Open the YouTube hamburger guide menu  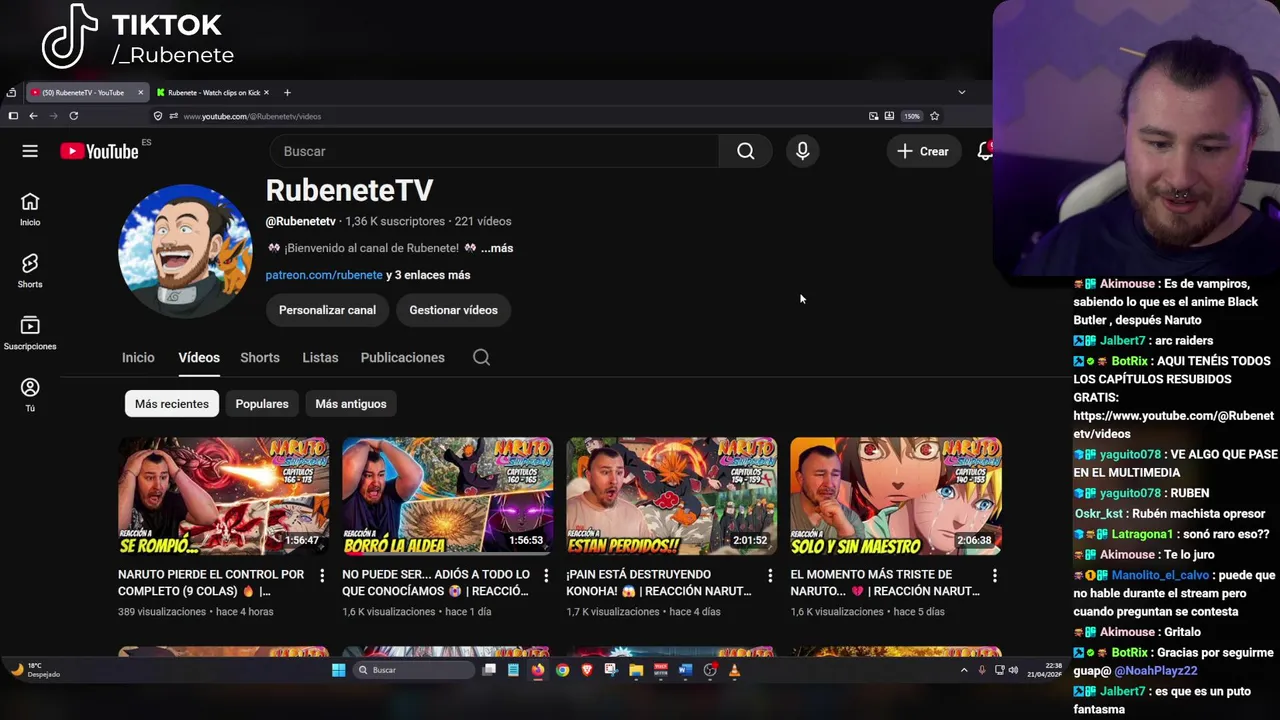point(30,151)
